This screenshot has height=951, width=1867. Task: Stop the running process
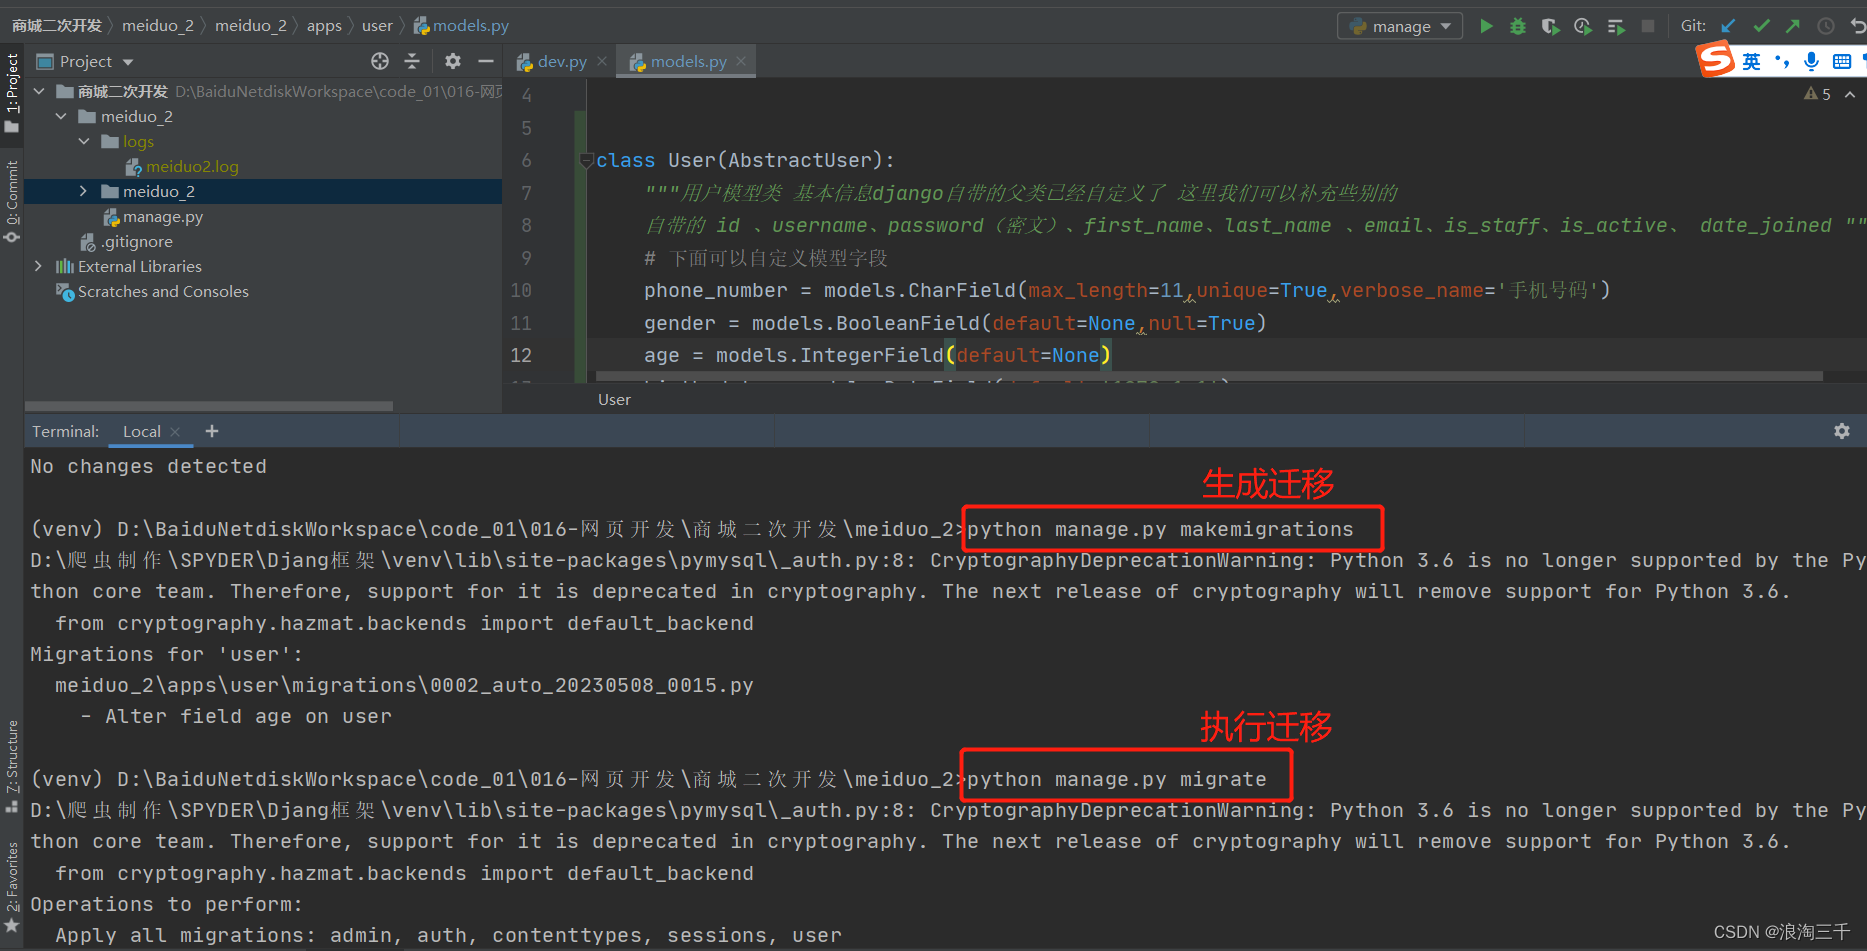[1648, 26]
